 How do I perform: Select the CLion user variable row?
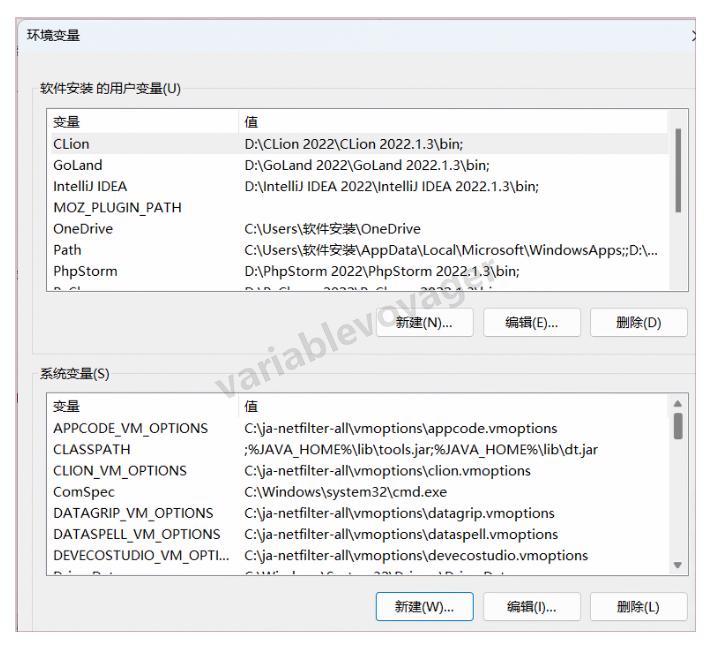[357, 144]
